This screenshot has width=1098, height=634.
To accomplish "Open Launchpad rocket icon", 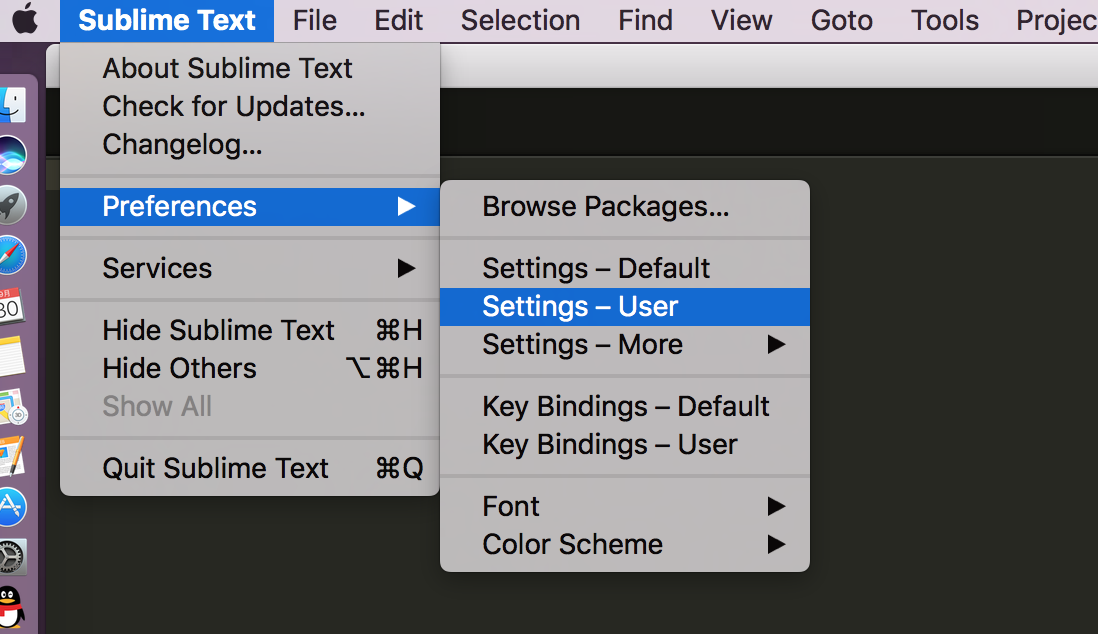I will (x=12, y=205).
